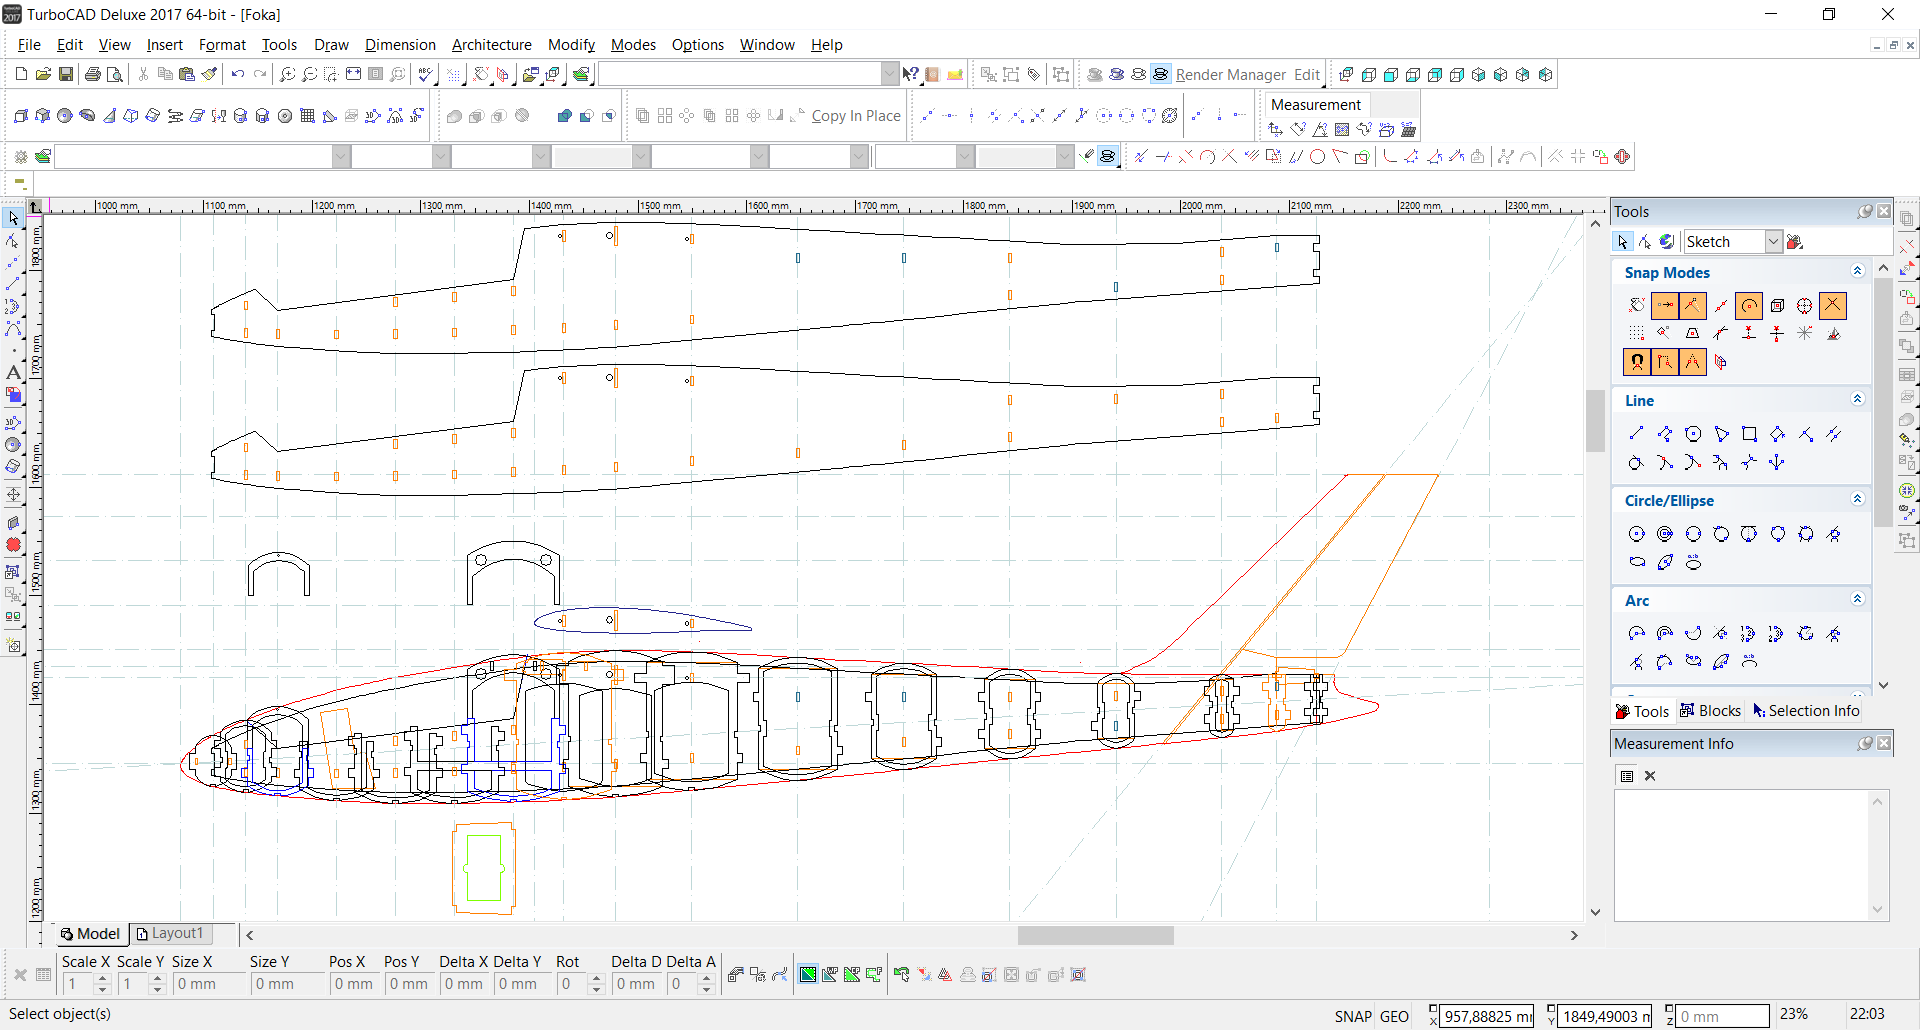Image resolution: width=1920 pixels, height=1030 pixels.
Task: Open the Render Manager
Action: click(1230, 75)
